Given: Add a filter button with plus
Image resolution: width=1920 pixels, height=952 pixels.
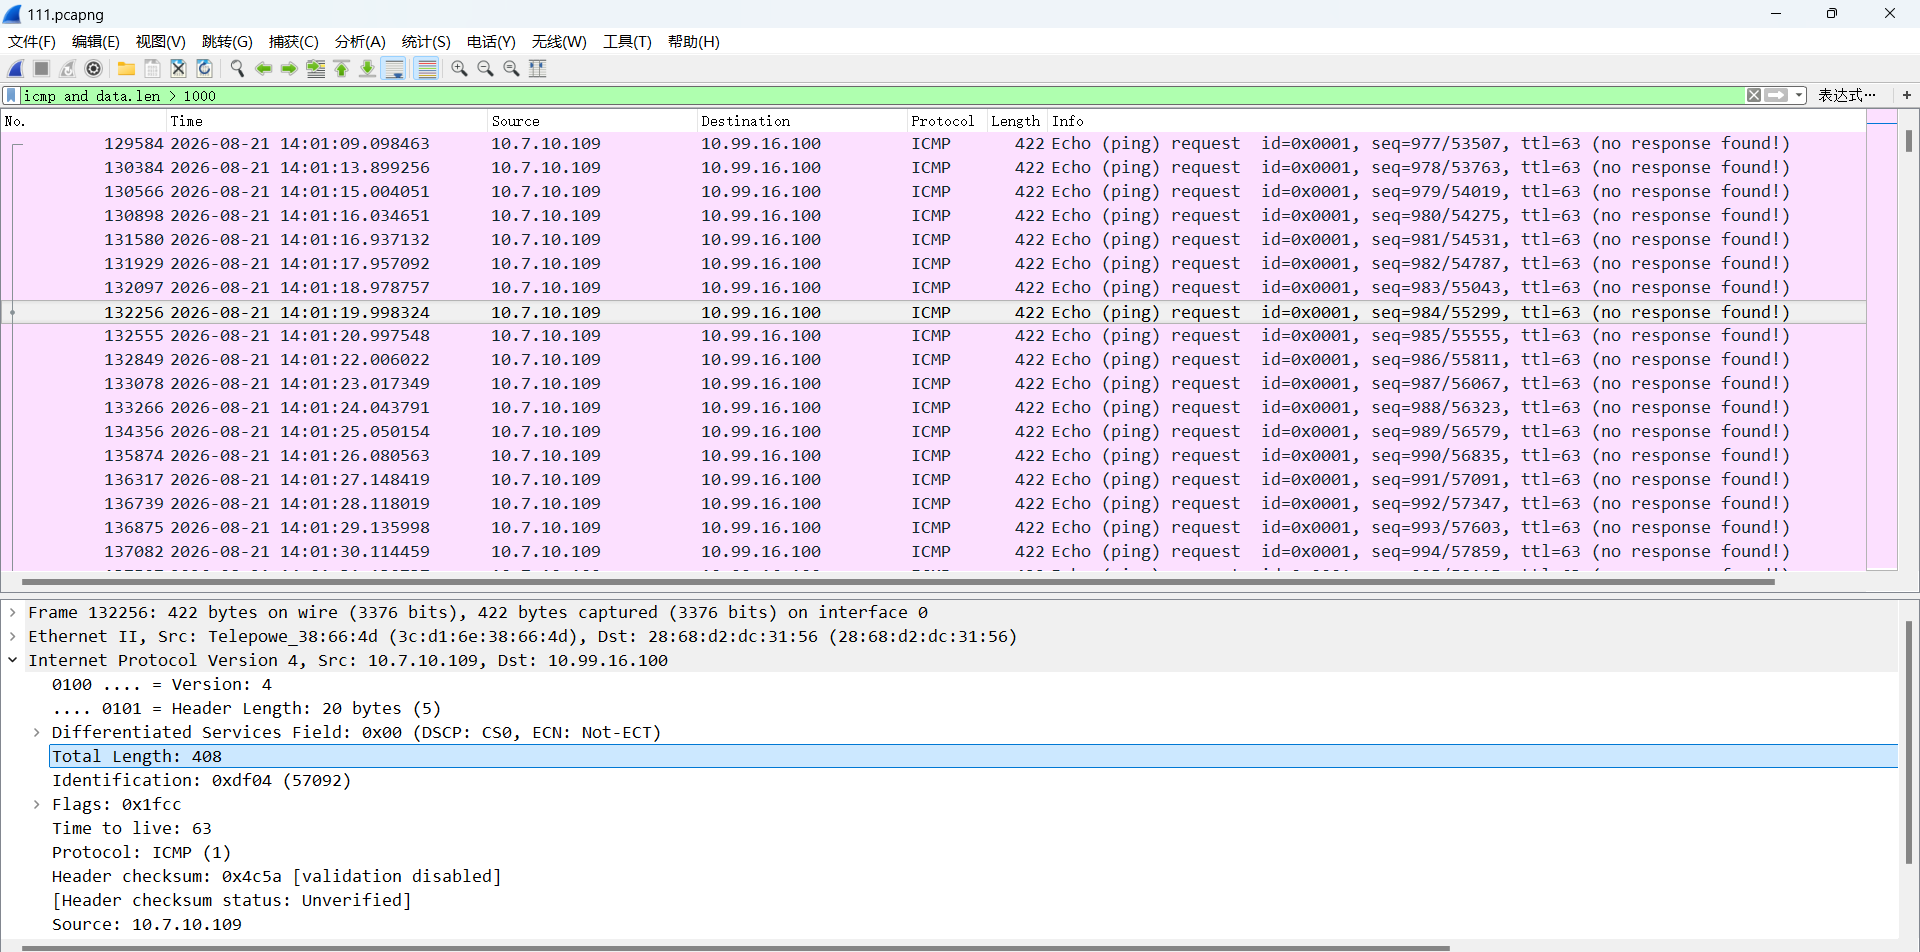Looking at the screenshot, I should tap(1907, 95).
